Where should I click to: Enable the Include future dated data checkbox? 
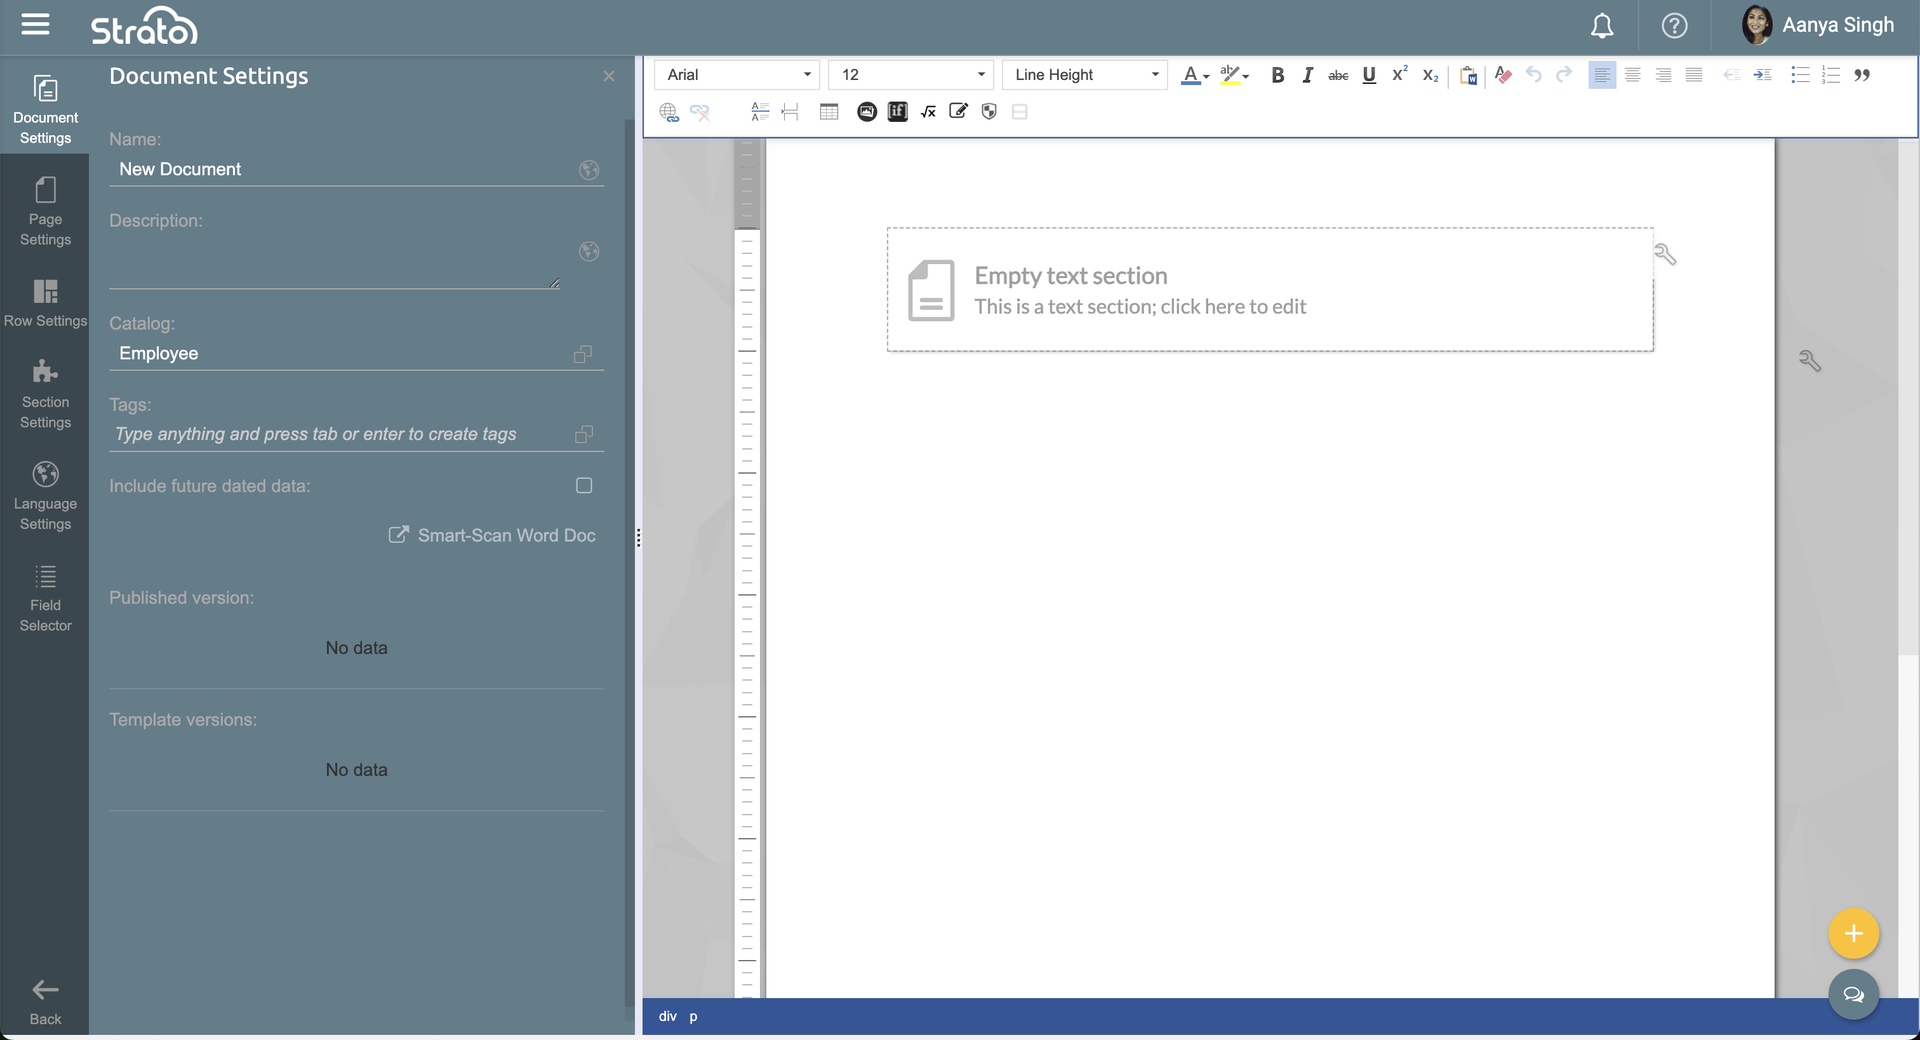584,486
